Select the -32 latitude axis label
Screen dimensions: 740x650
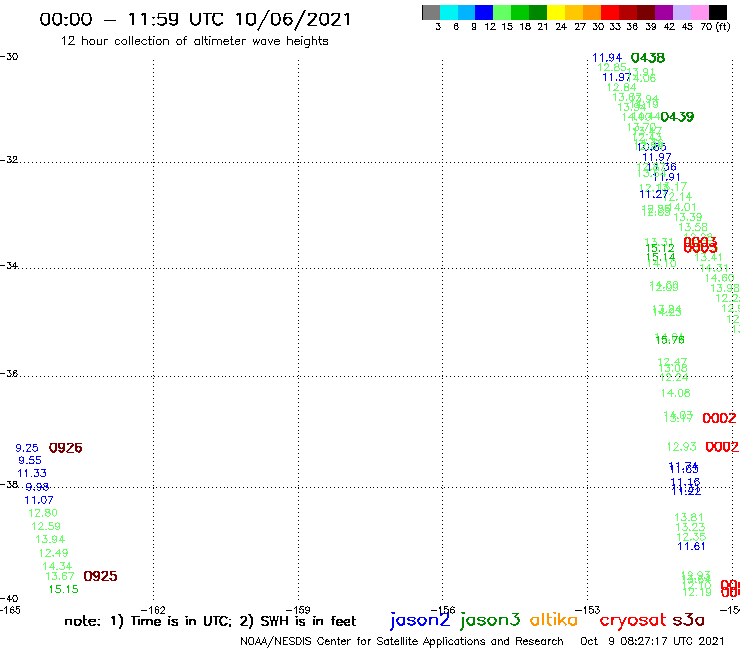pos(9,160)
